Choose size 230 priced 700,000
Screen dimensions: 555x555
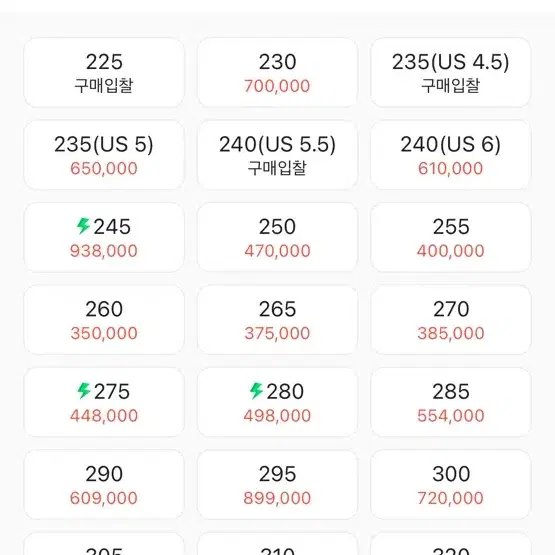tap(277, 73)
